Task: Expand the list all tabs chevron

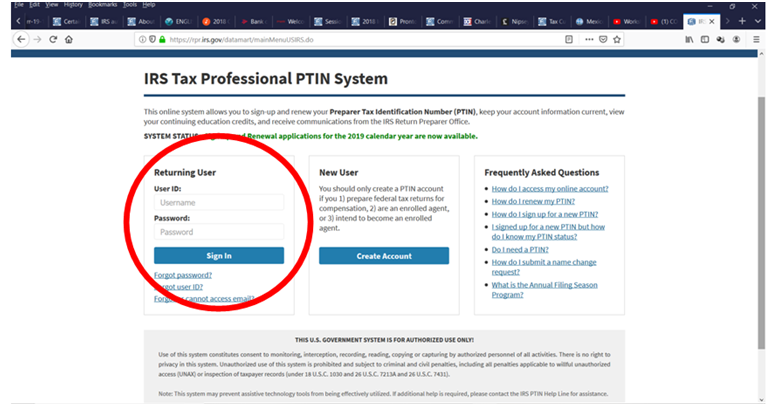Action: tap(758, 21)
